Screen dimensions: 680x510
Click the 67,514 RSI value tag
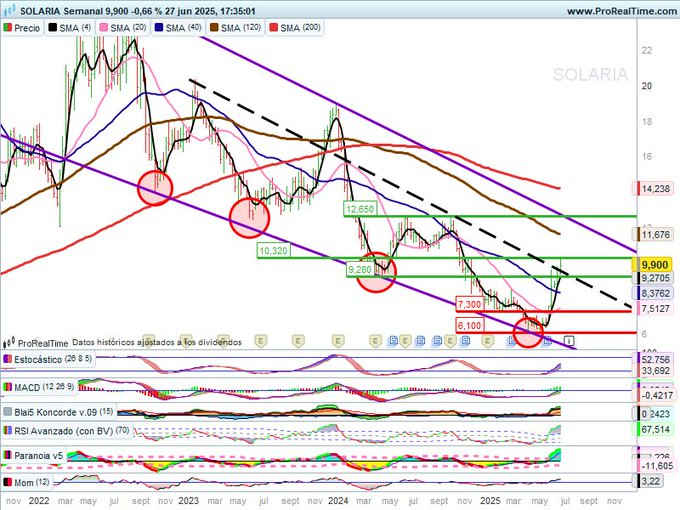pyautogui.click(x=654, y=429)
